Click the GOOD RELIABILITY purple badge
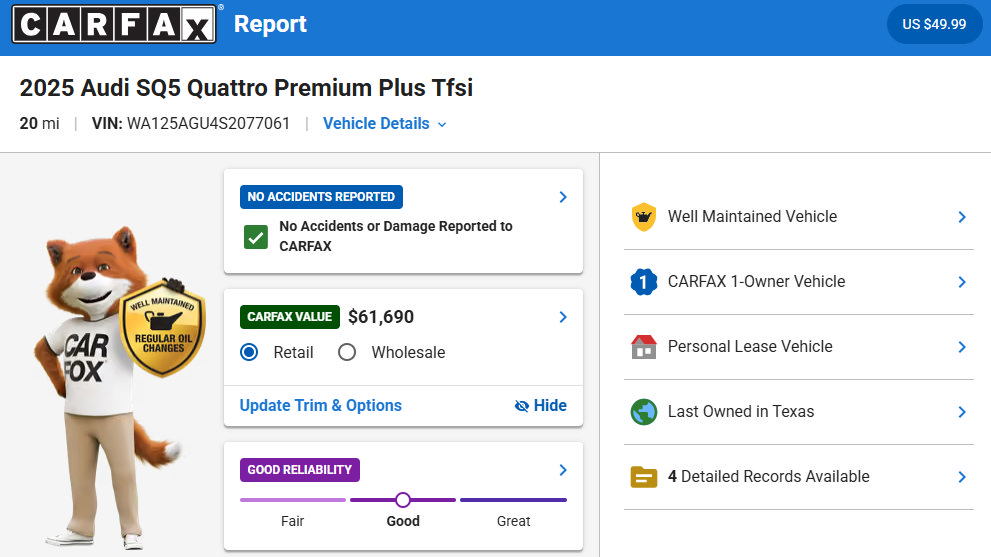 300,470
